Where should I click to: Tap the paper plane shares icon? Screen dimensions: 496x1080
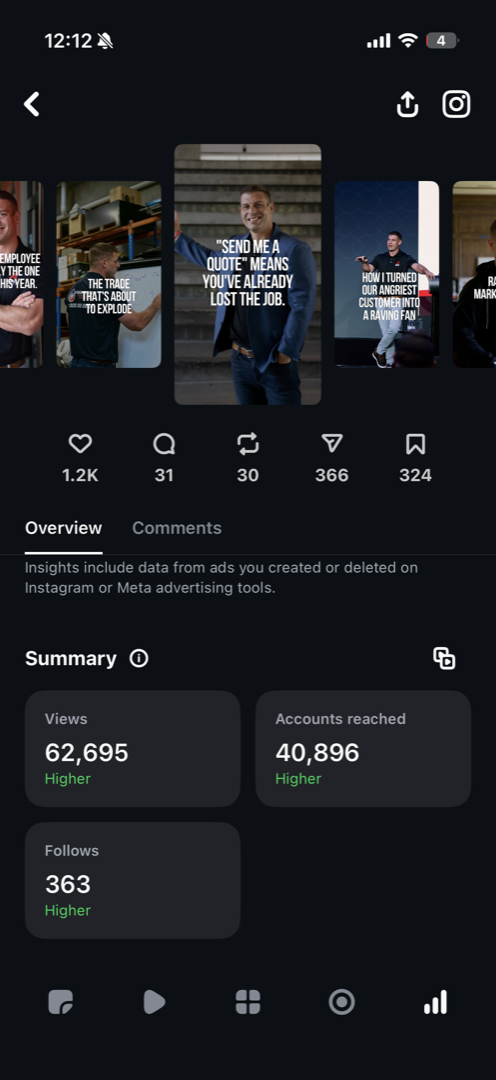click(x=332, y=444)
